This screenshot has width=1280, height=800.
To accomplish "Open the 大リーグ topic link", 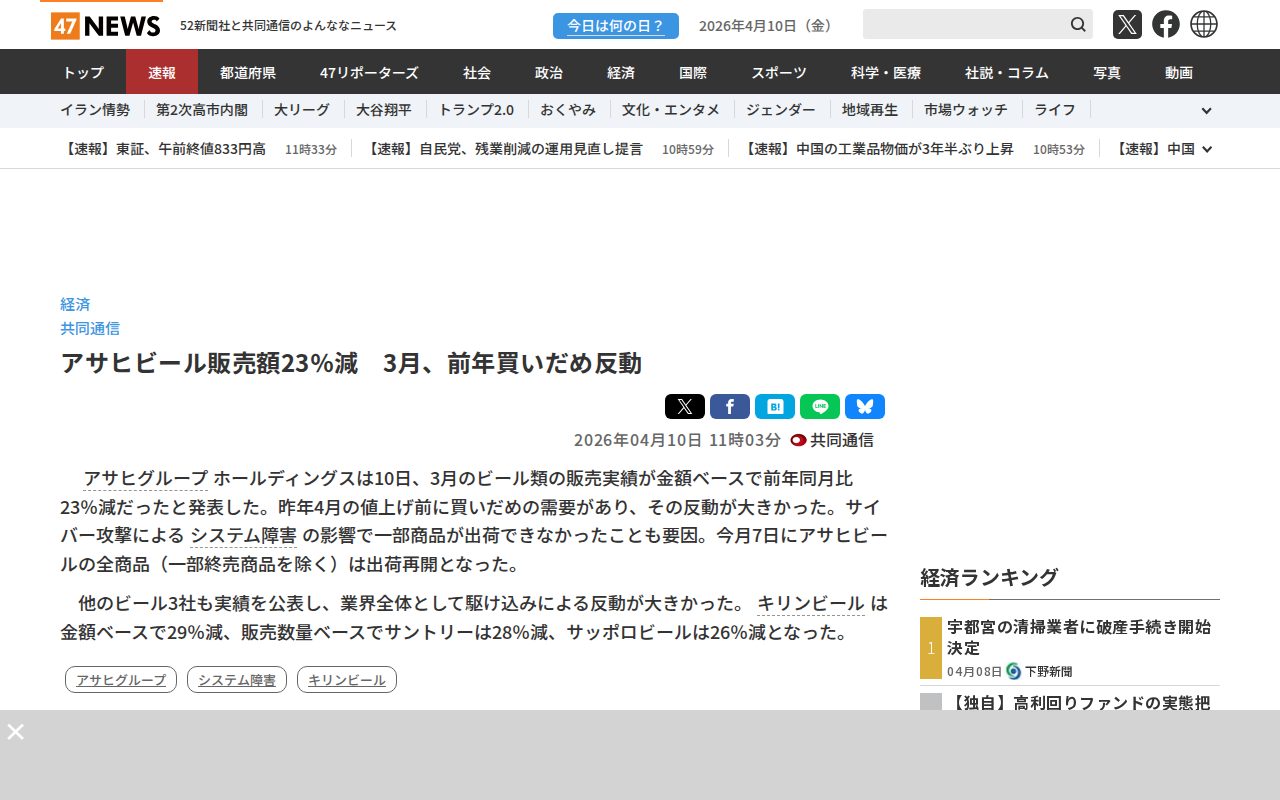I will tap(302, 110).
